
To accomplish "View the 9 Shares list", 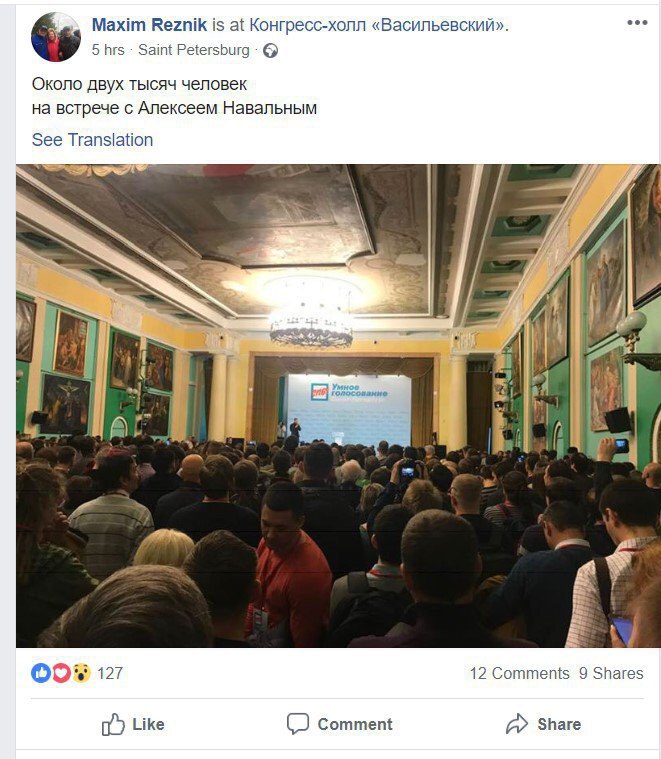I will 611,673.
